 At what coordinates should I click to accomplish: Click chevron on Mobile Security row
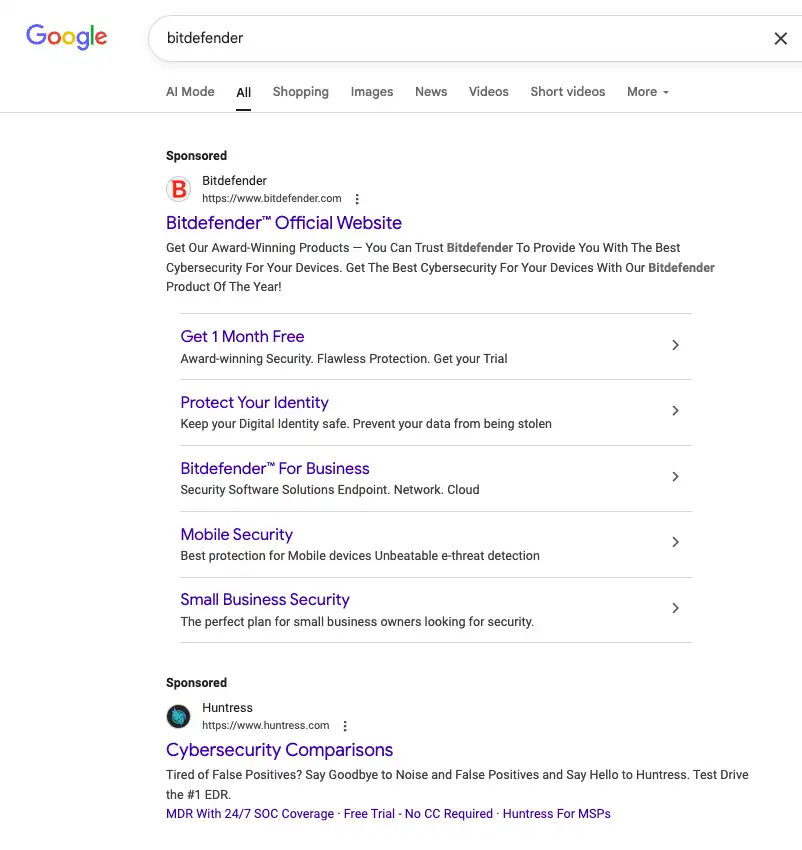tap(675, 542)
